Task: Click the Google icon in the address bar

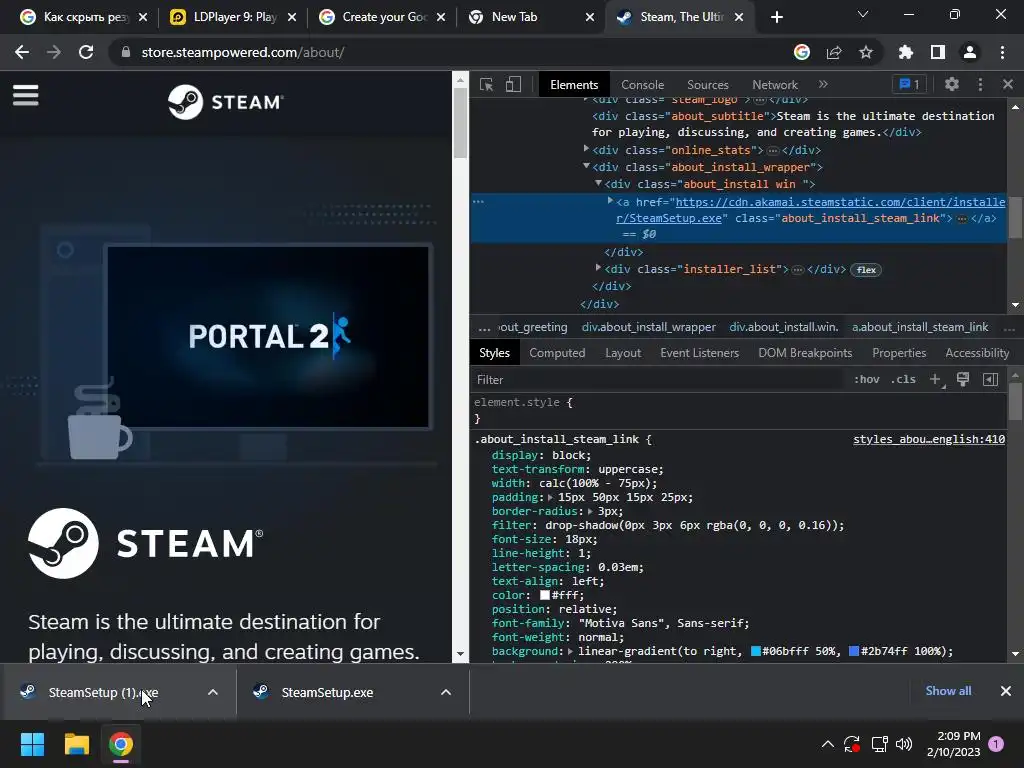Action: pos(802,52)
